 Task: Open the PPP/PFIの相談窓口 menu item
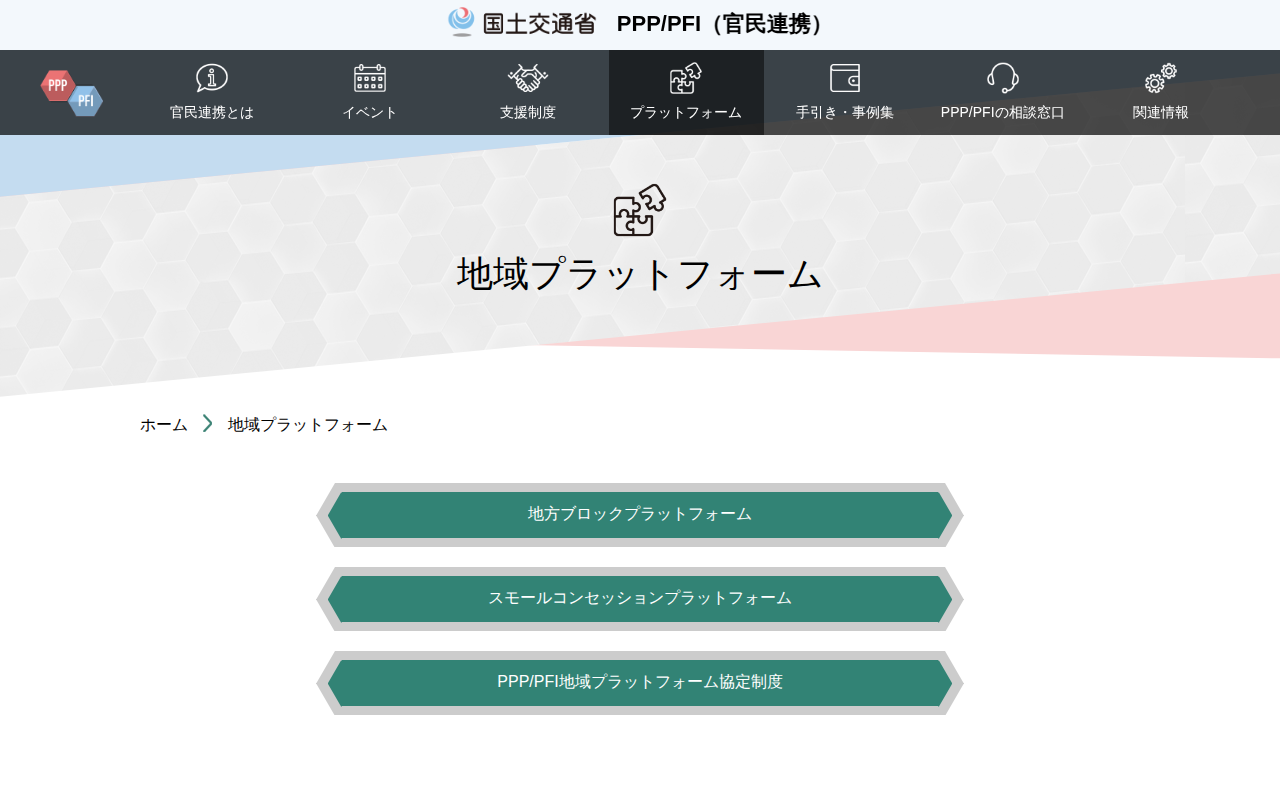1003,93
